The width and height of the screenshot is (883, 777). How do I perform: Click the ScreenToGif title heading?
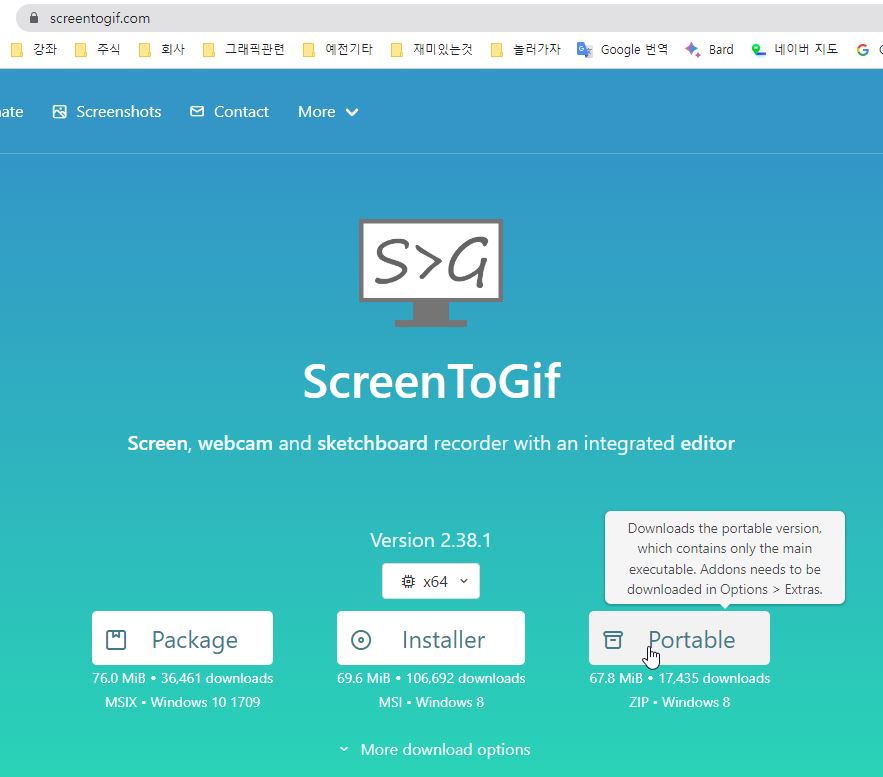click(431, 381)
